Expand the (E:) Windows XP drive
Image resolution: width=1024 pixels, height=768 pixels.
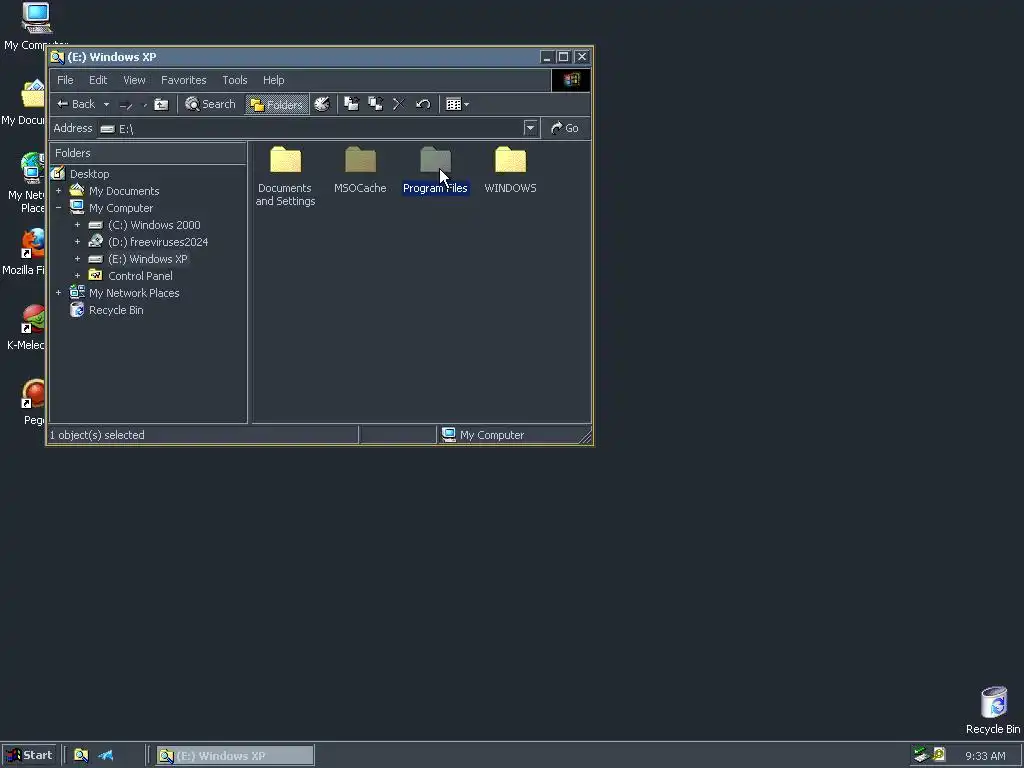(77, 259)
